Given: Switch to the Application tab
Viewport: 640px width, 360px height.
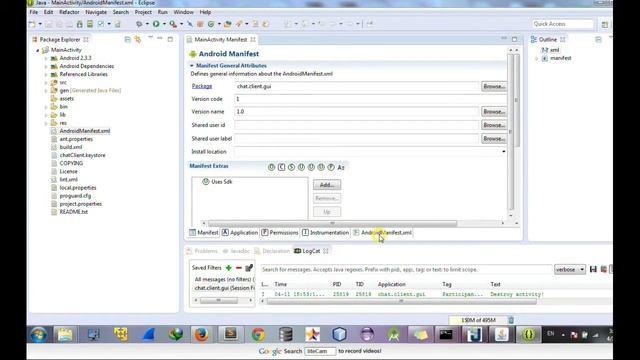Looking at the screenshot, I should (240, 233).
